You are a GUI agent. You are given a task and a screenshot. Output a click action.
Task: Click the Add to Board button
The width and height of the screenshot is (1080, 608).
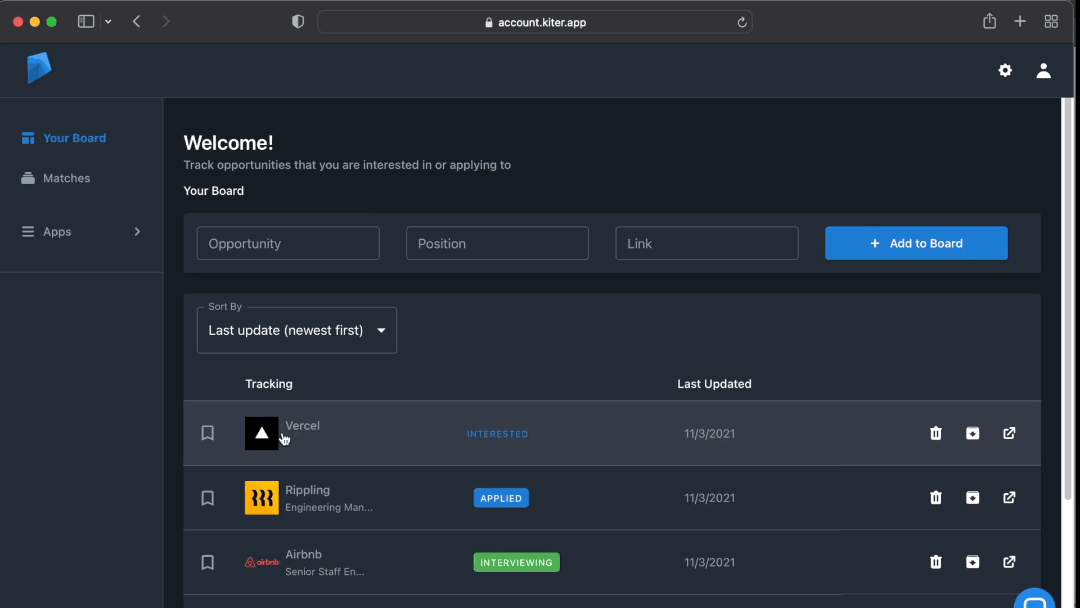pos(916,243)
